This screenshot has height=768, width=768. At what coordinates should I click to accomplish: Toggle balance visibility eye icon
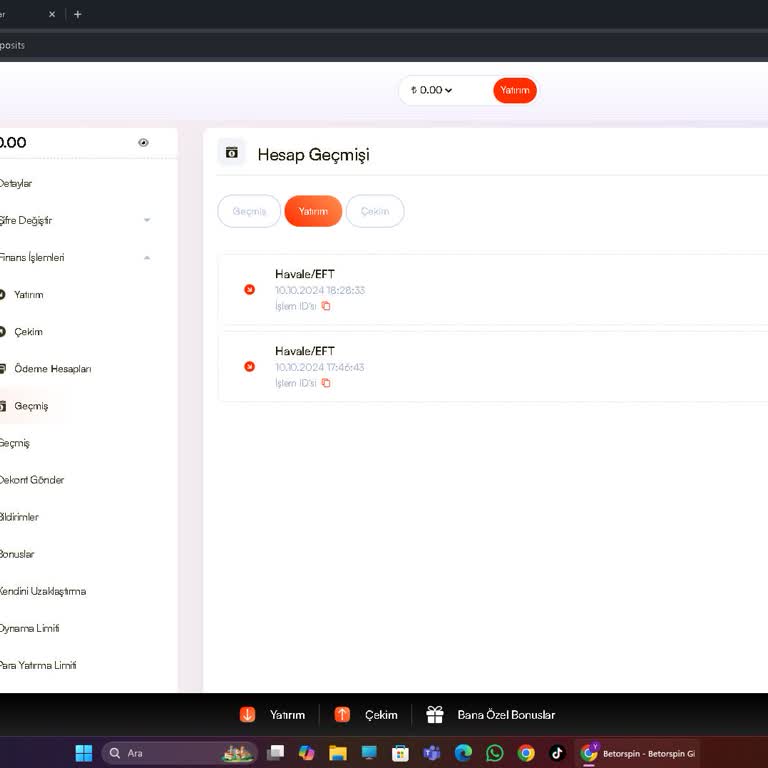click(x=143, y=143)
